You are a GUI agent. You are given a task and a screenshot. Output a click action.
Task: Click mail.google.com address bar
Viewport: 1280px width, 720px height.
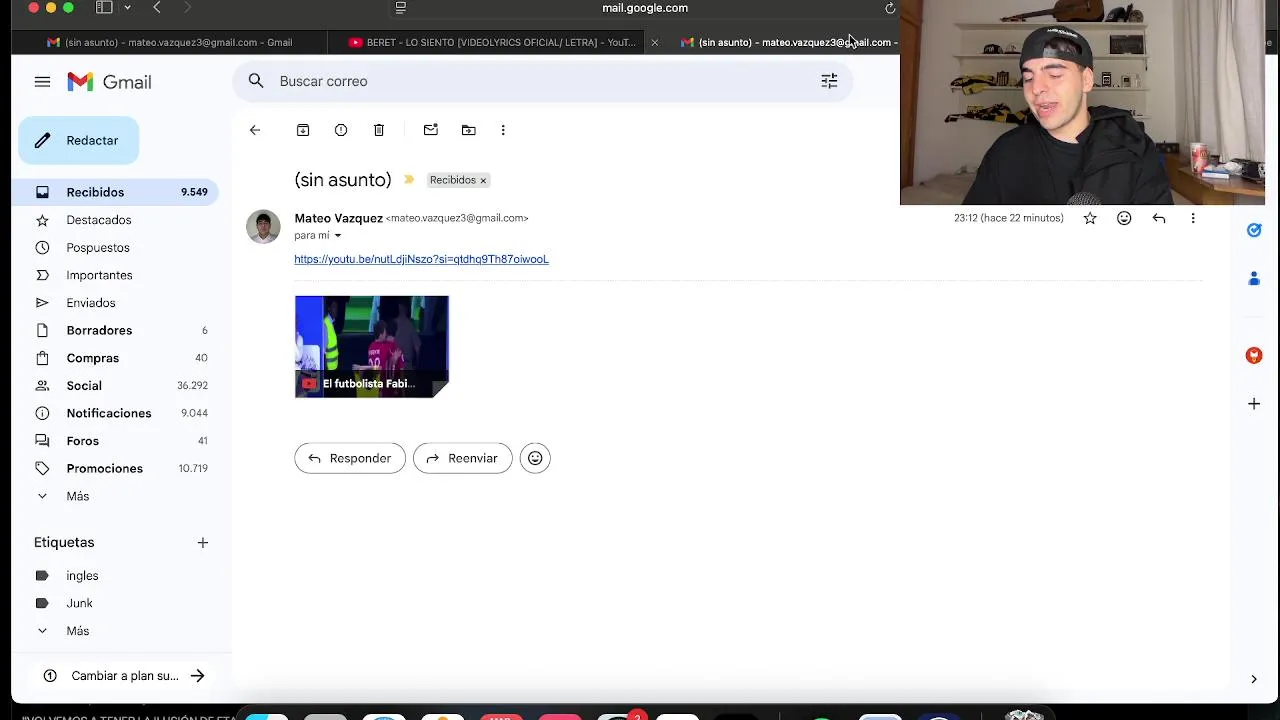click(x=645, y=8)
